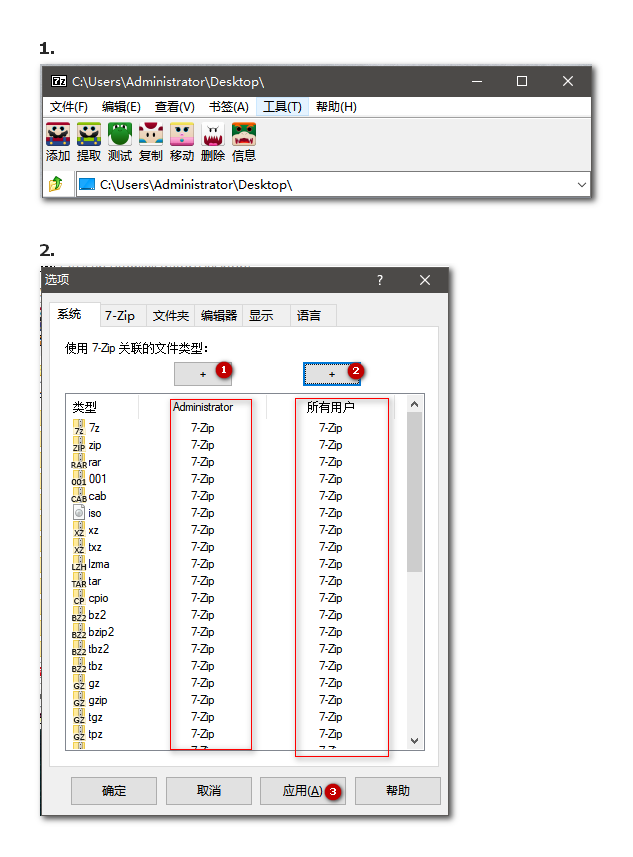This screenshot has width=633, height=857.
Task: Select the iso disc icon
Action: 79,513
